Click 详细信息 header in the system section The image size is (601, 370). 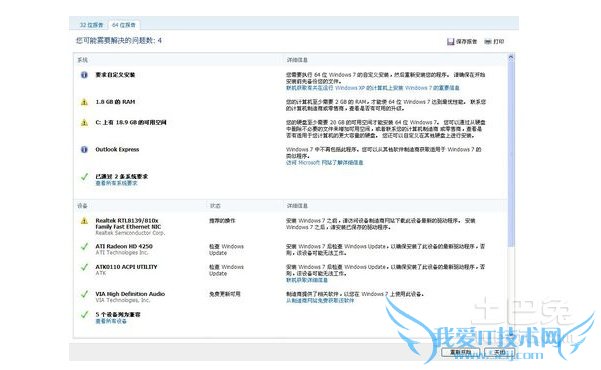(x=297, y=60)
